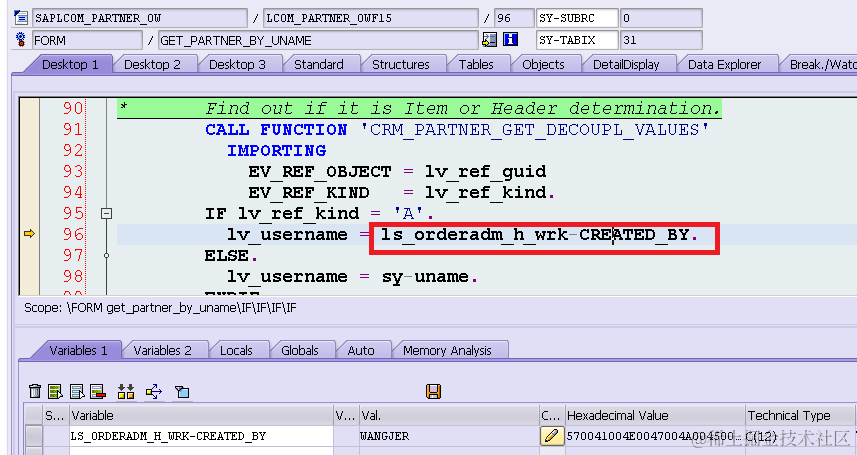The image size is (857, 455).
Task: Click the filter box icon in variables toolbar
Action: 182,392
